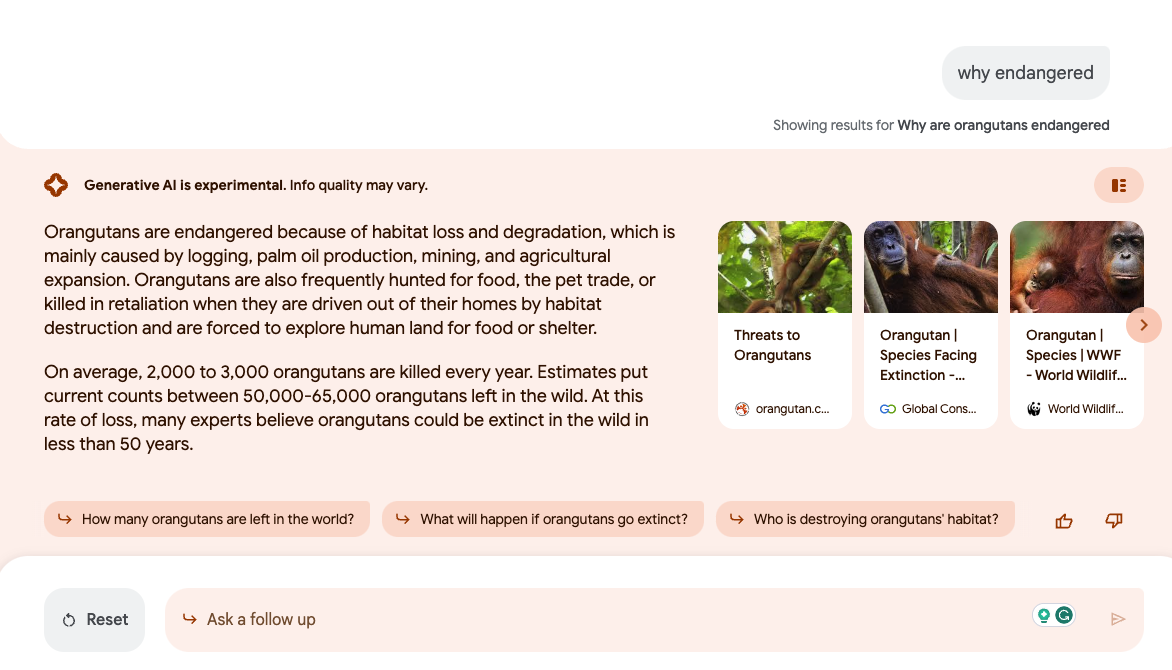Select the orangutan extinction follow-up question
The width and height of the screenshot is (1172, 670).
point(542,518)
